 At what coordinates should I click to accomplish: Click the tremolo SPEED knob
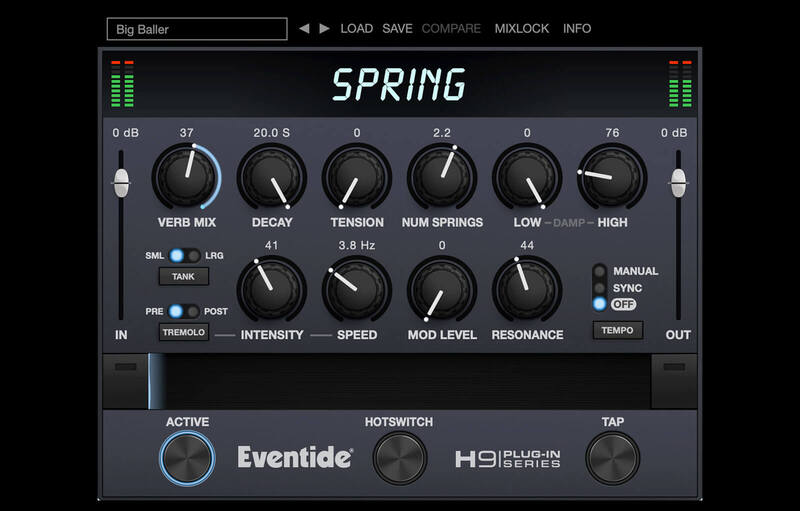[x=357, y=289]
